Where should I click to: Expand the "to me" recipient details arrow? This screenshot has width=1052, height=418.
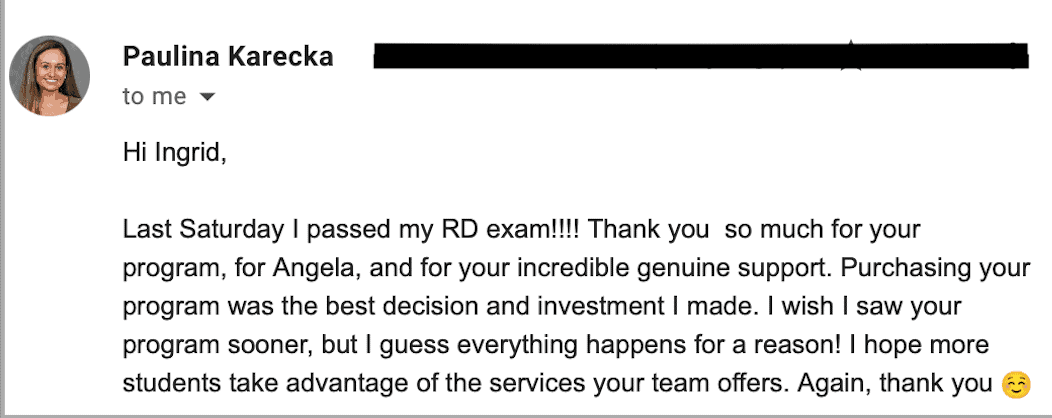[208, 97]
